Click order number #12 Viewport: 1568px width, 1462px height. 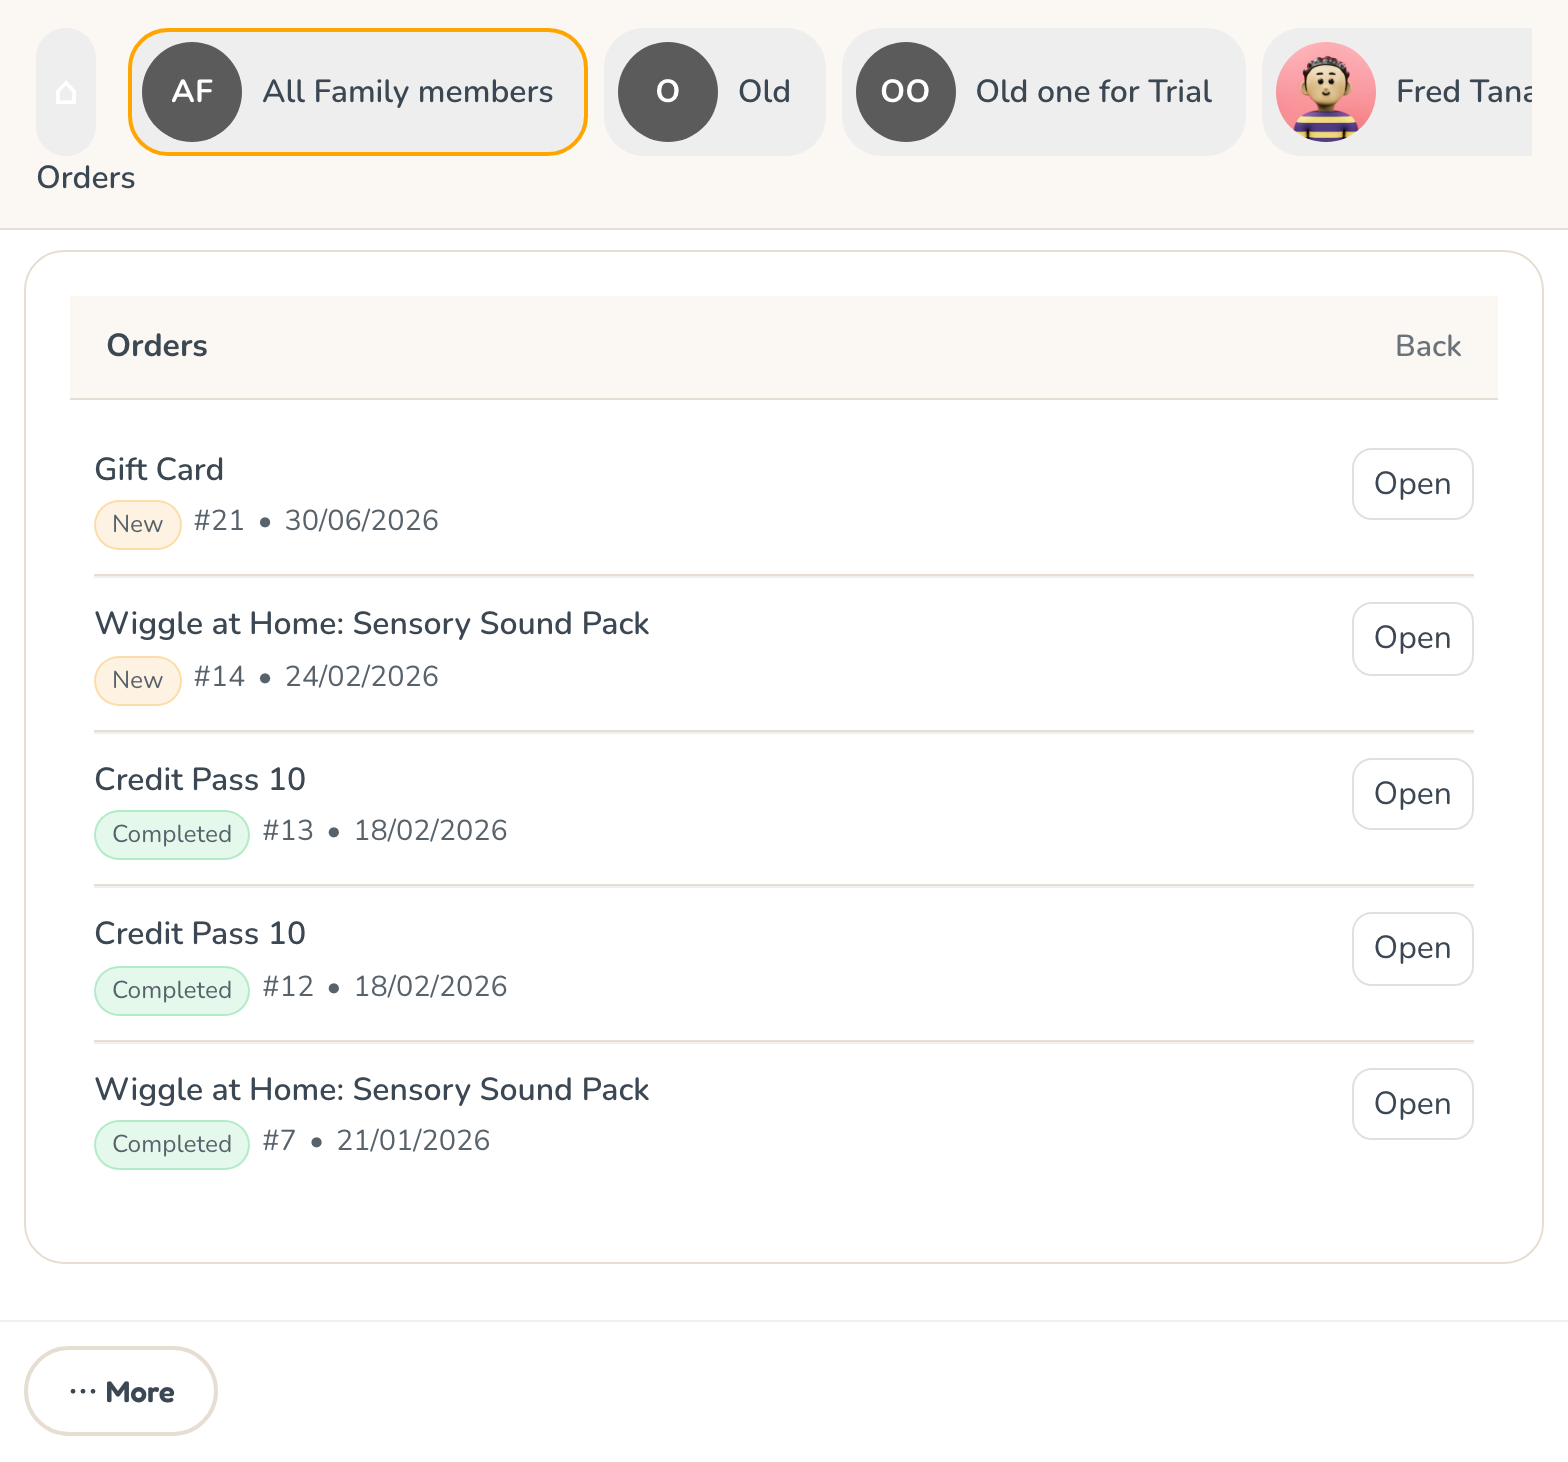(288, 986)
